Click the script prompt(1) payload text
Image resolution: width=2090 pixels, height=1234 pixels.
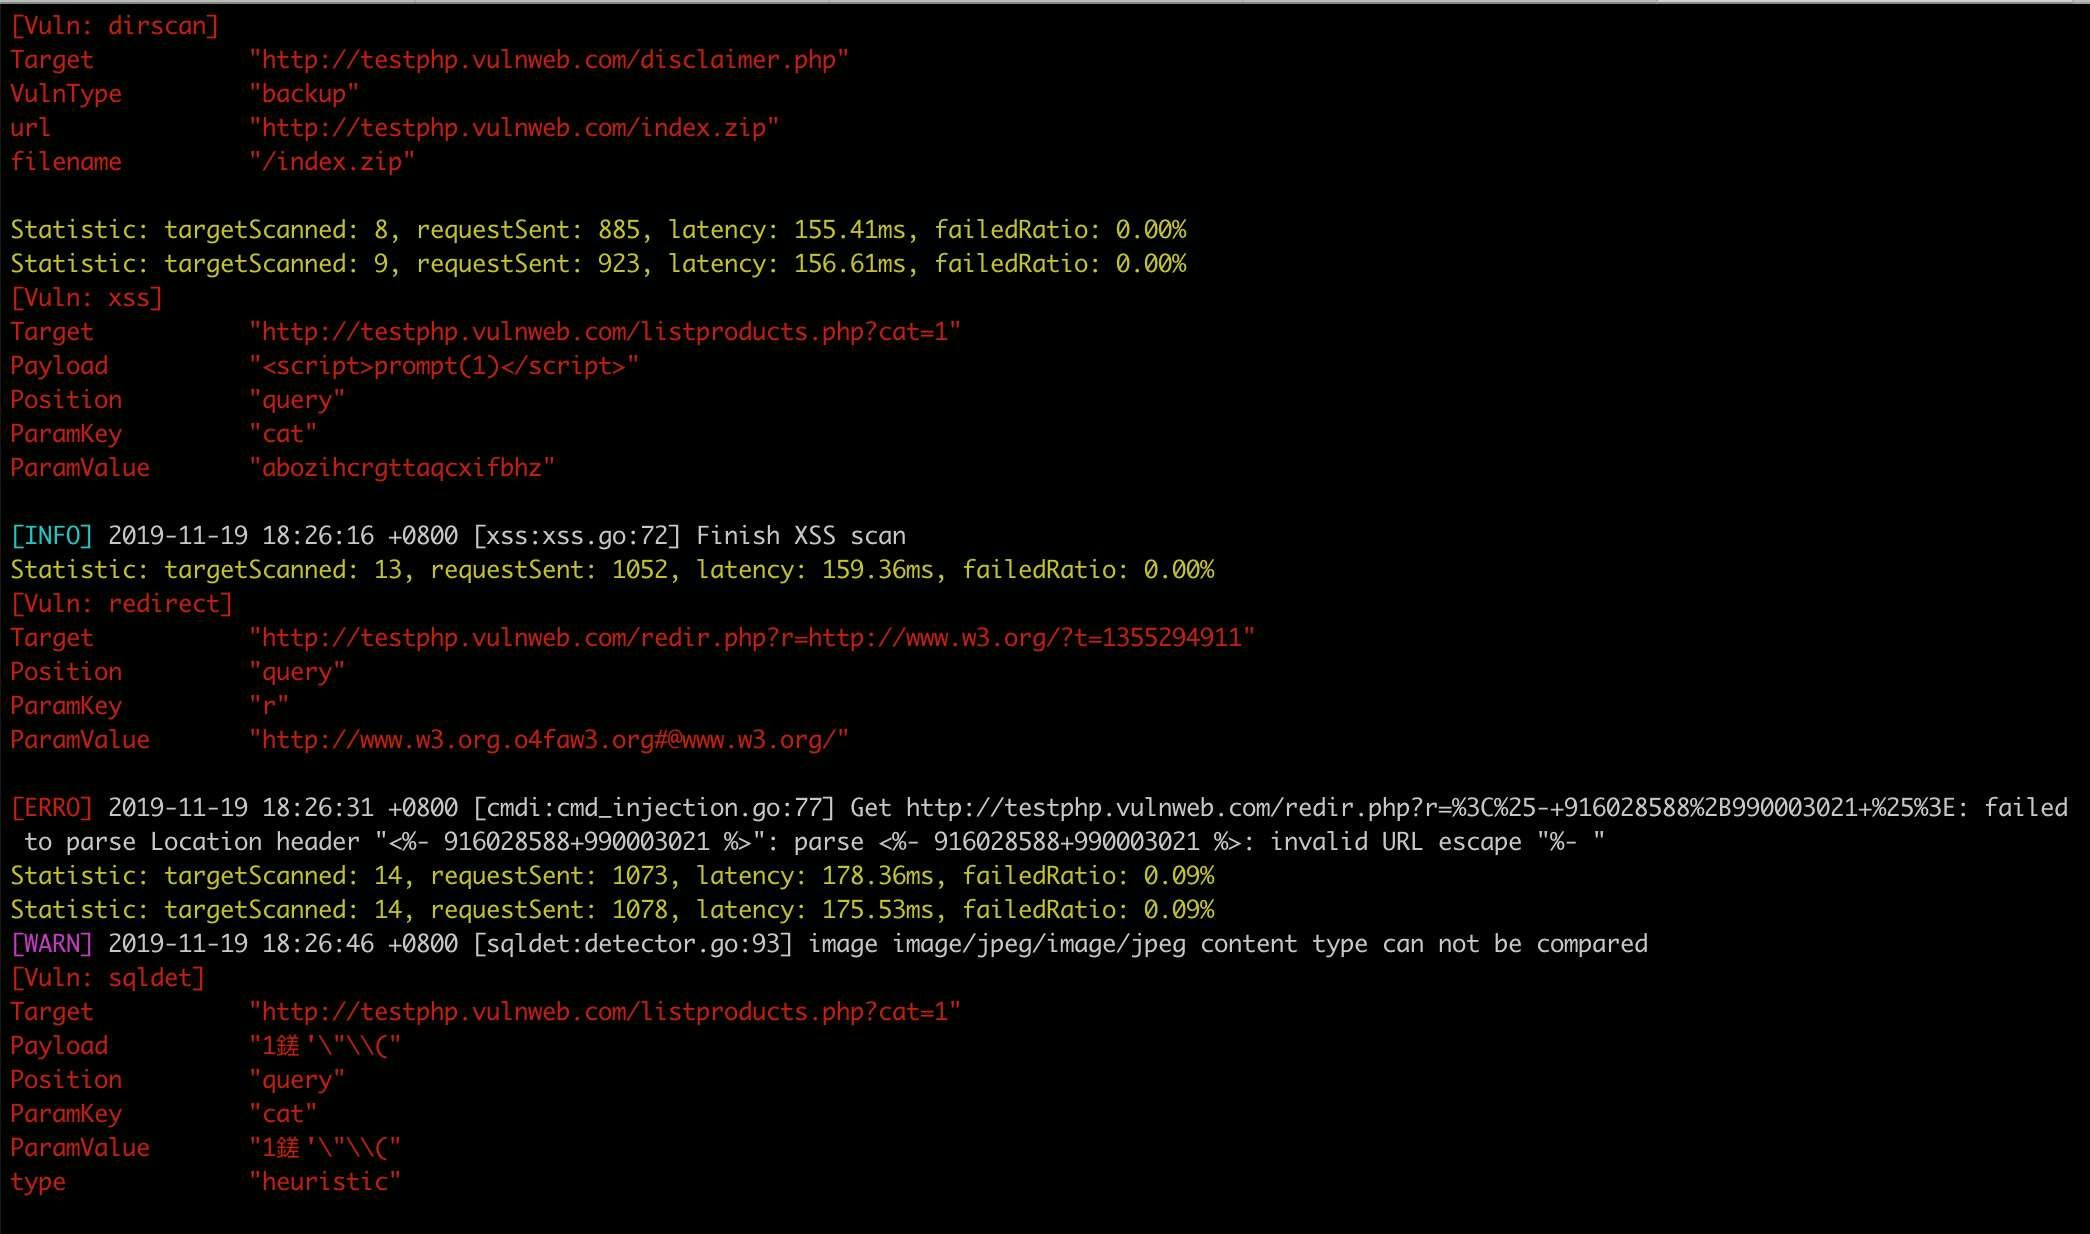443,366
